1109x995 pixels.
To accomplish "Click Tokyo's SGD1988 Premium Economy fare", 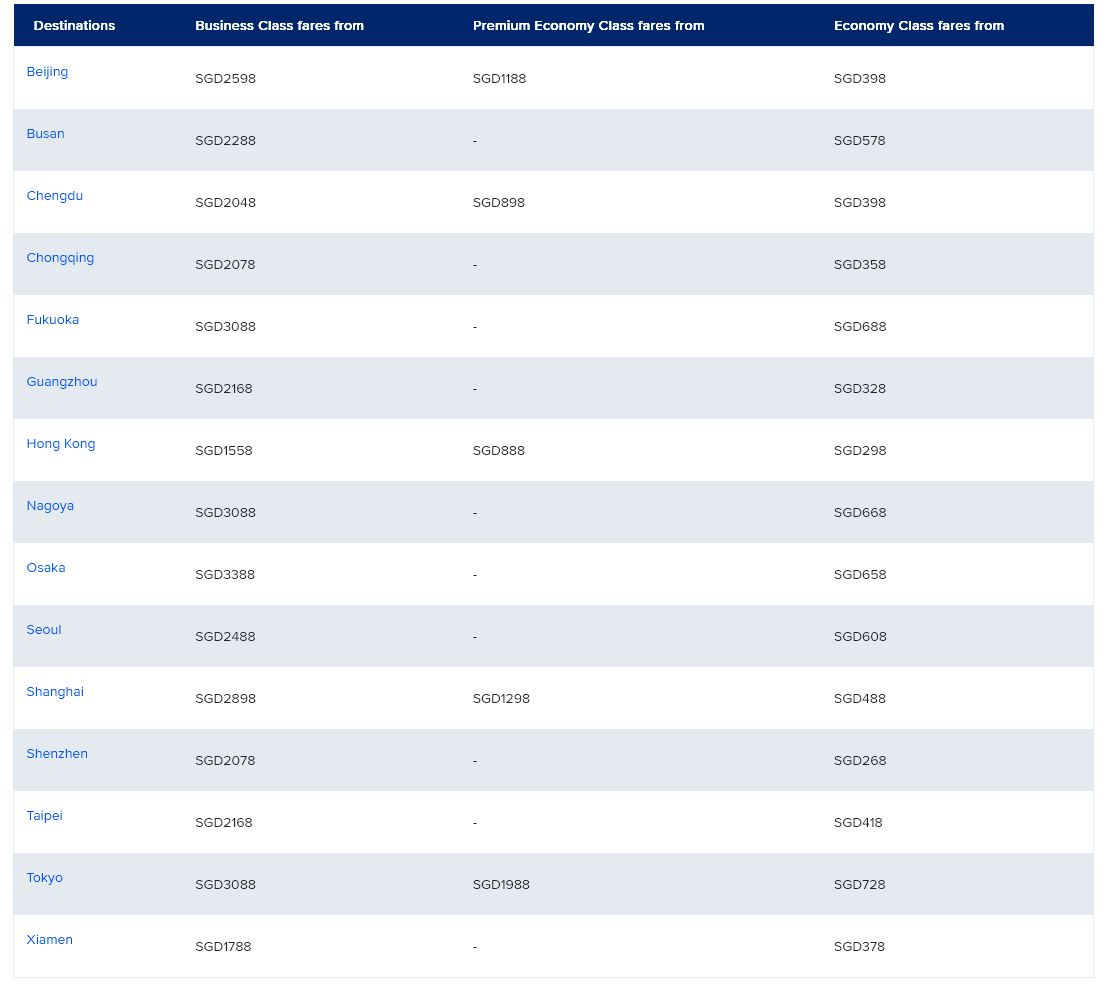I will [x=501, y=885].
